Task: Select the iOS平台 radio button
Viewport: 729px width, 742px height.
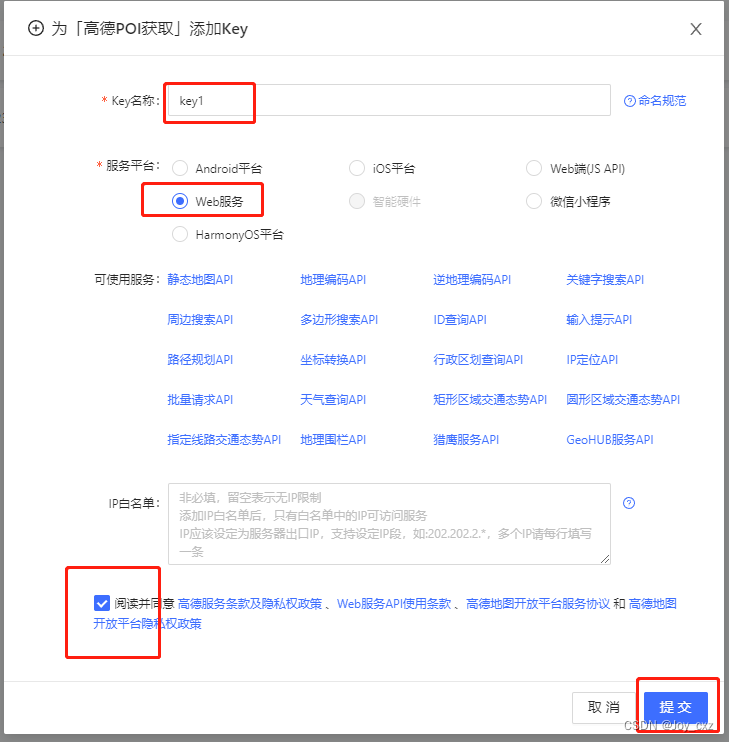Action: [x=357, y=168]
